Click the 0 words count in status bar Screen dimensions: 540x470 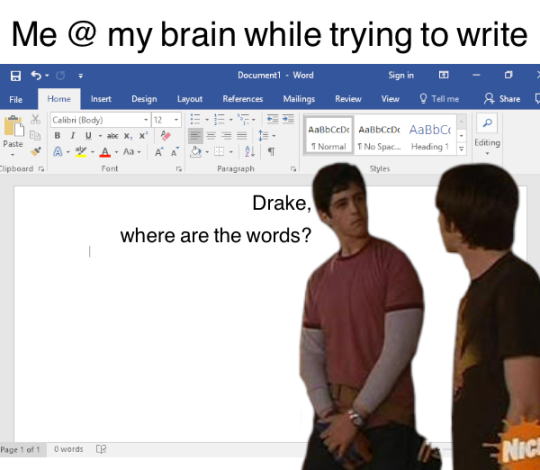click(69, 449)
